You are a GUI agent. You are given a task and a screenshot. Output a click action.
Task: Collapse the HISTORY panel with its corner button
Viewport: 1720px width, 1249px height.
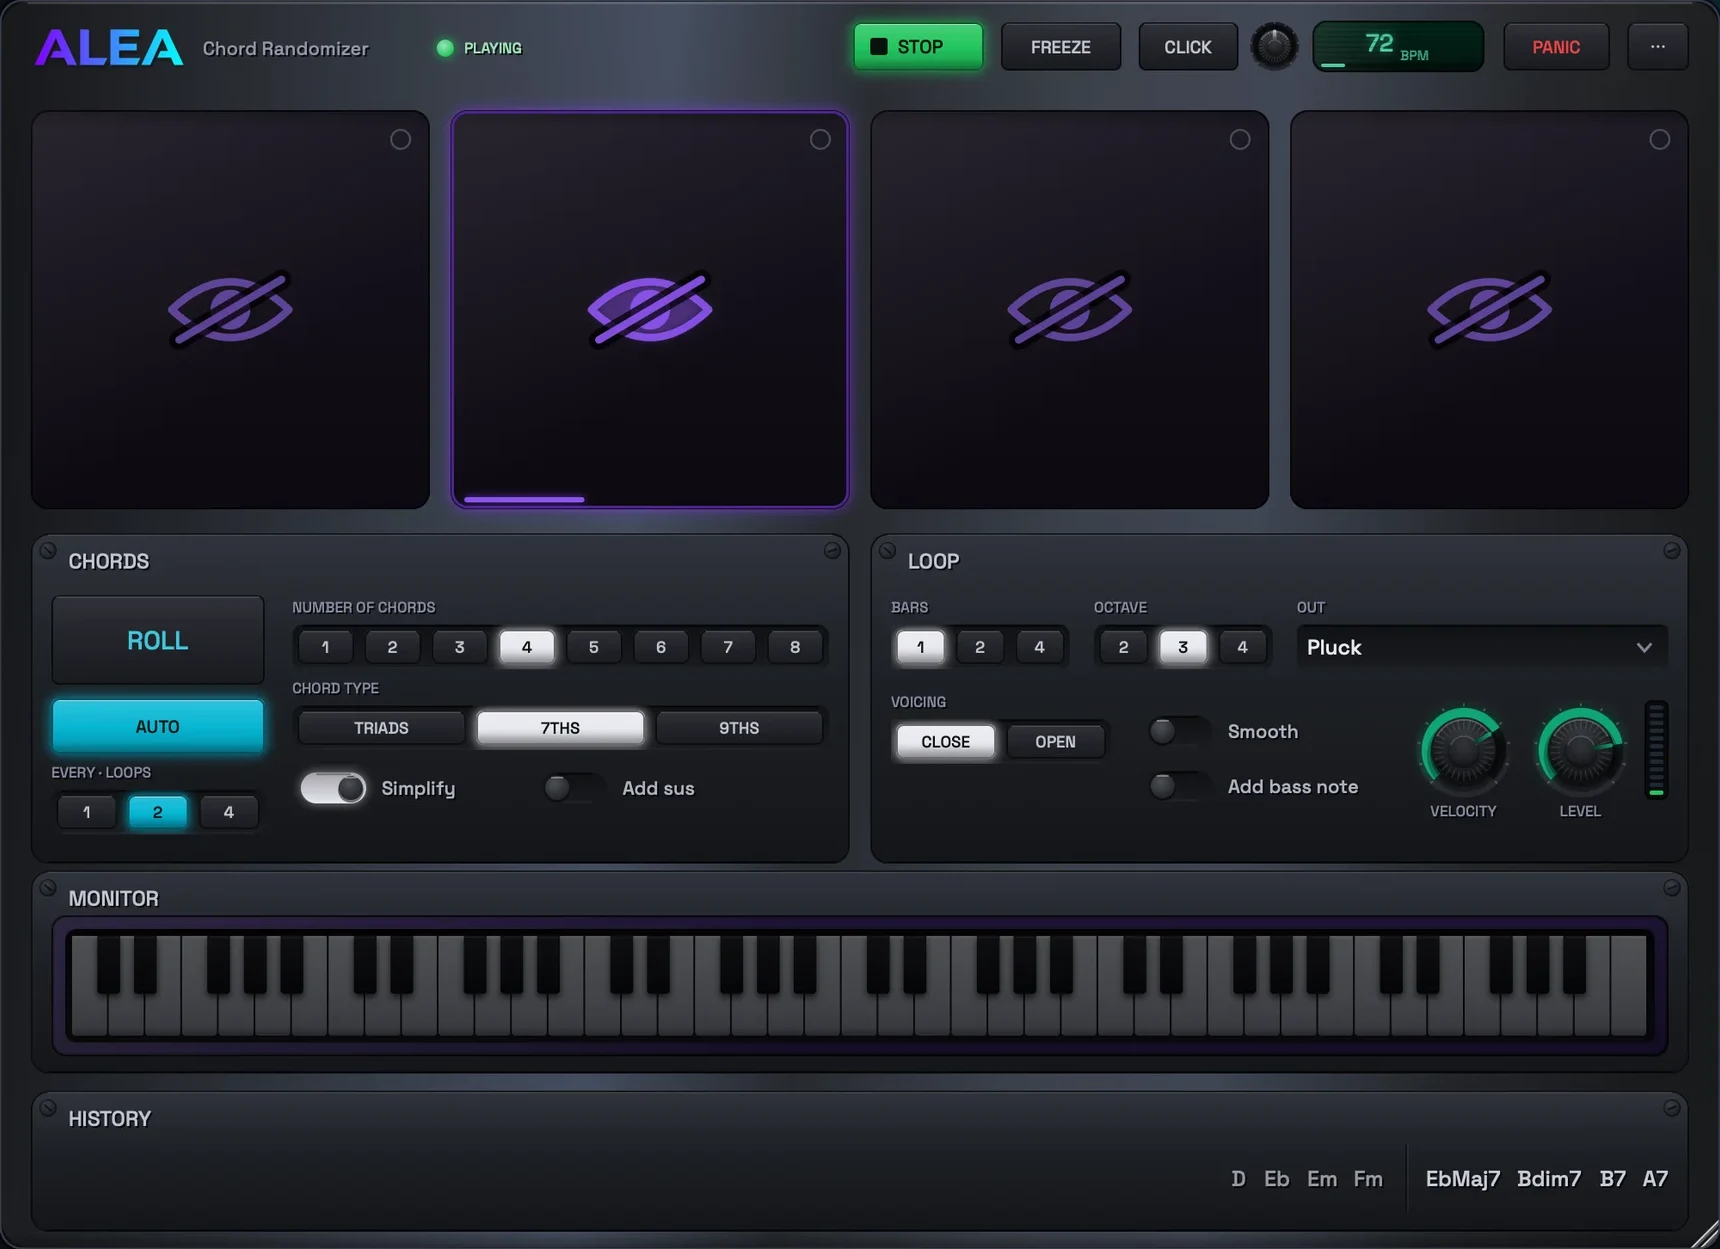1672,1108
